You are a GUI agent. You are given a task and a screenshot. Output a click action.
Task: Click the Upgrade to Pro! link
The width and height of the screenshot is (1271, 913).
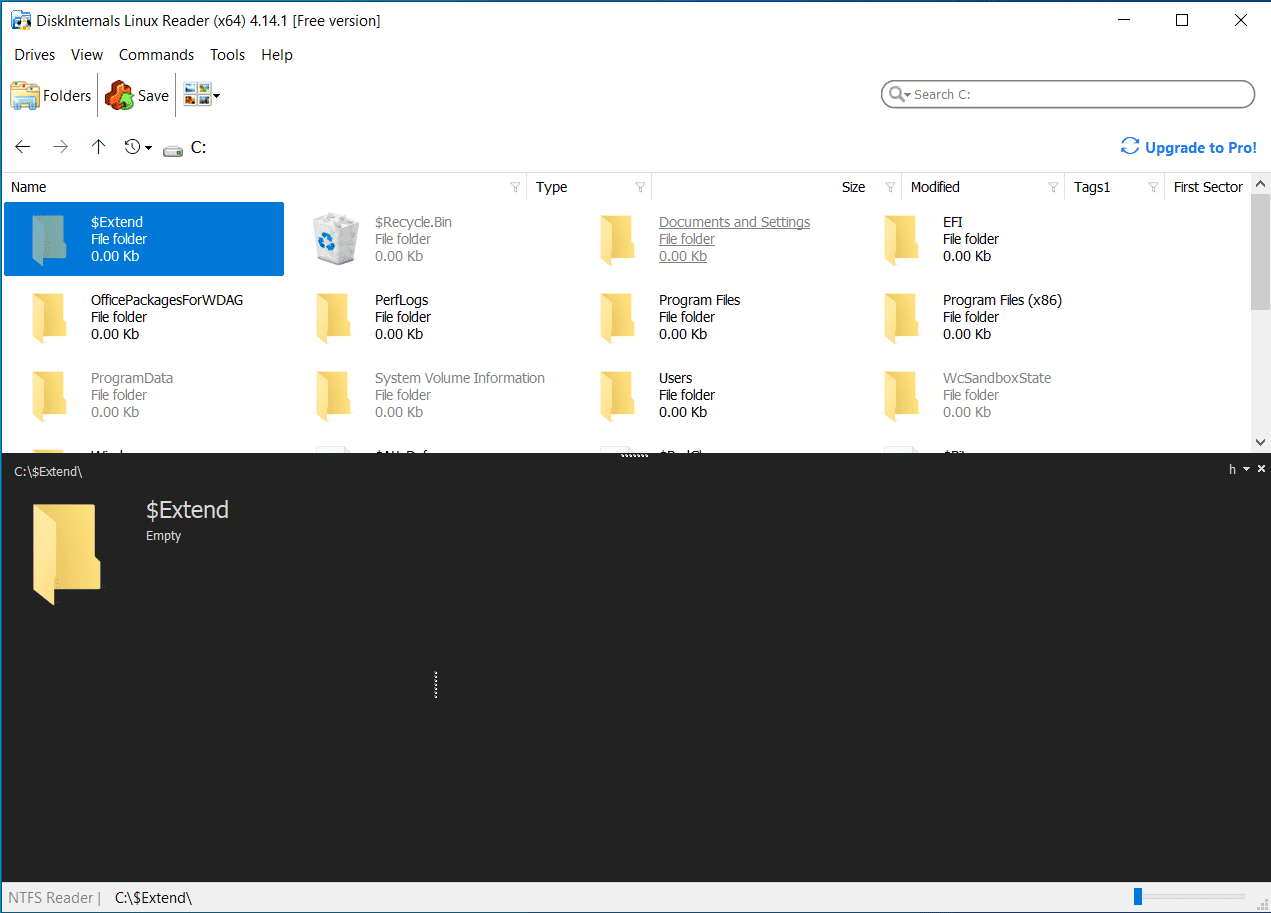(1189, 147)
